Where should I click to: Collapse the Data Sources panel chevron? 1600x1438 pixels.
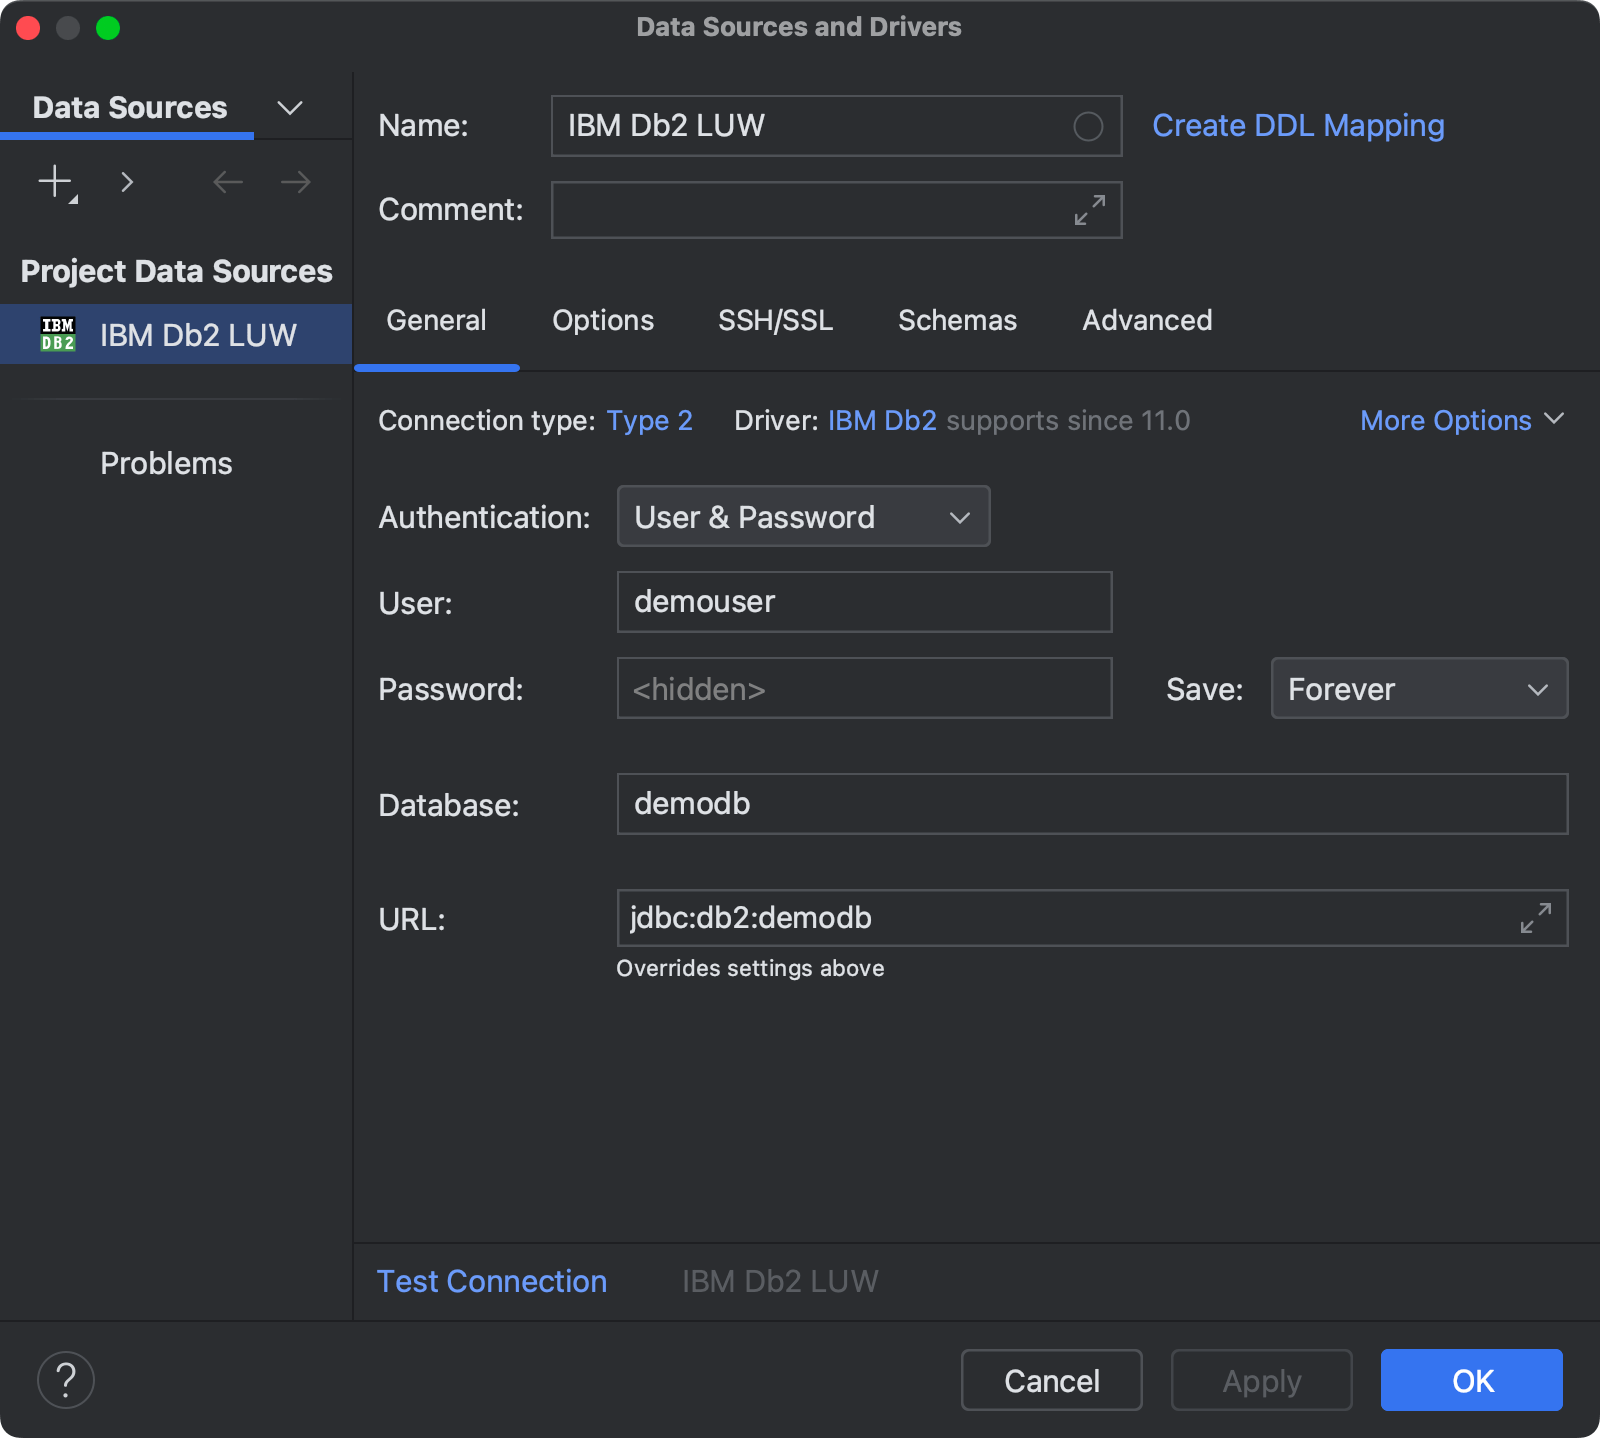pos(289,107)
